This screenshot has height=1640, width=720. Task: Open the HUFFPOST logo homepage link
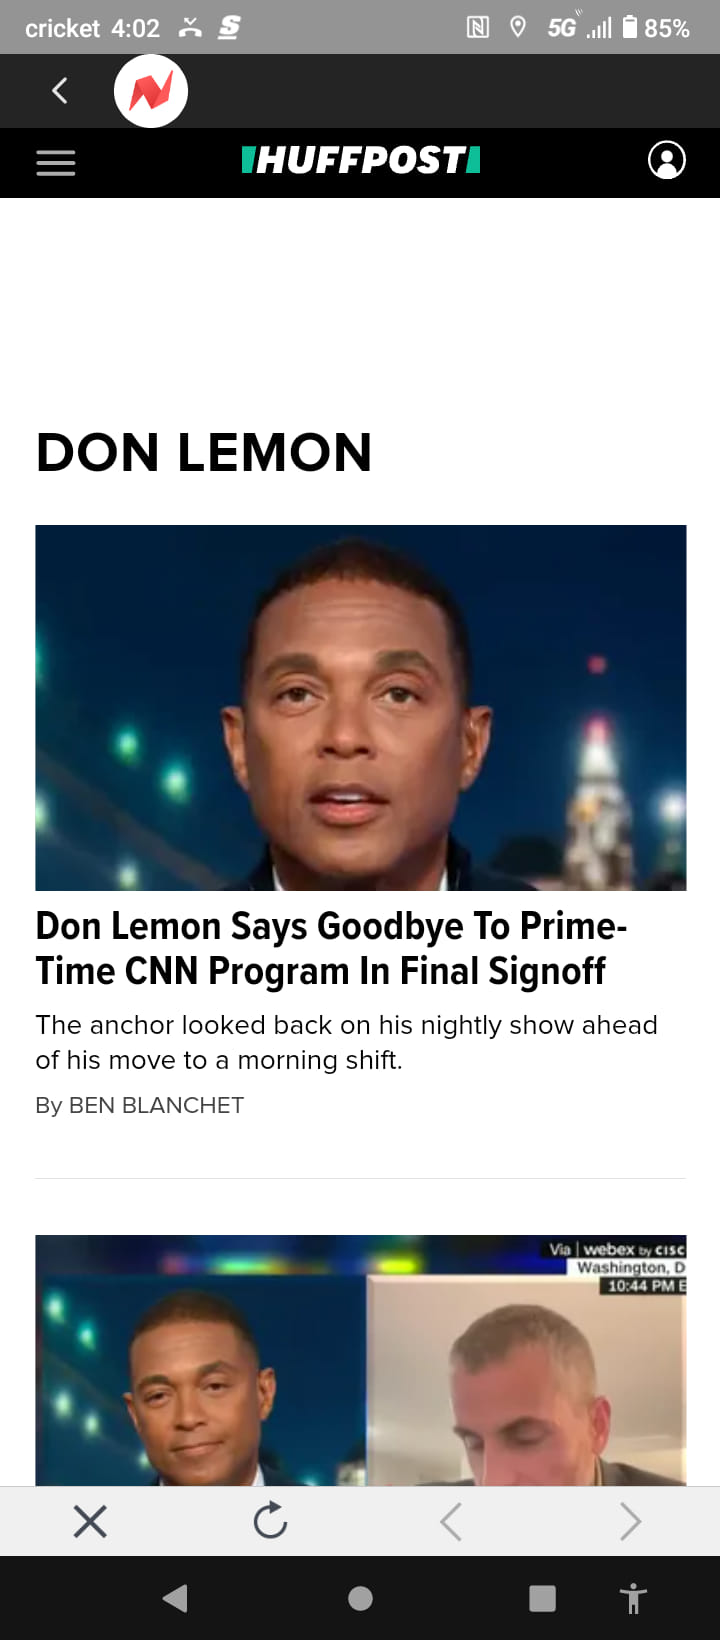[361, 160]
